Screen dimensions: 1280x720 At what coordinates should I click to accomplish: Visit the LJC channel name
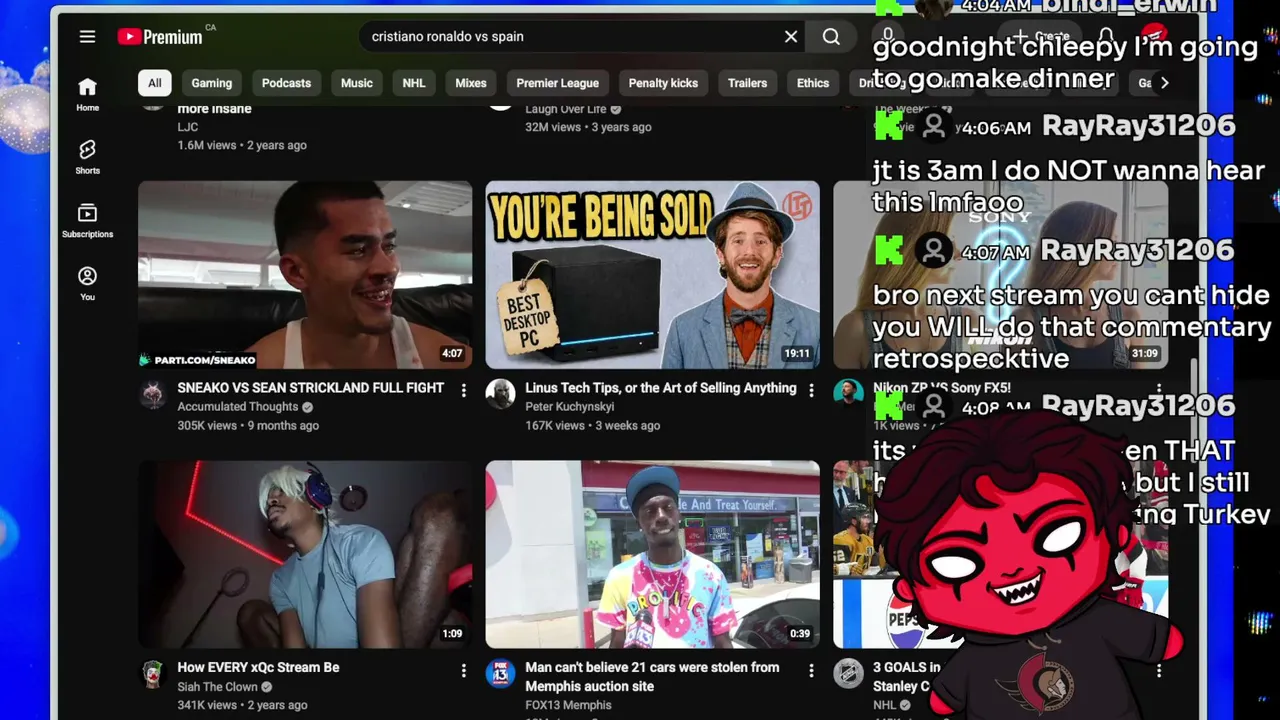[188, 127]
